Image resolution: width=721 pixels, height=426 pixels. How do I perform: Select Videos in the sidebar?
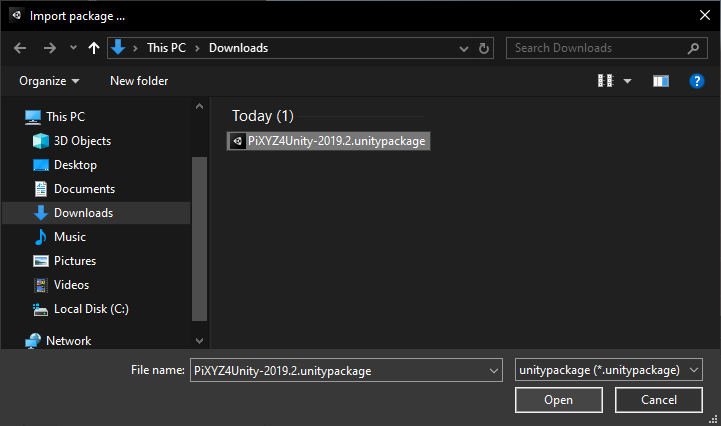pyautogui.click(x=71, y=285)
